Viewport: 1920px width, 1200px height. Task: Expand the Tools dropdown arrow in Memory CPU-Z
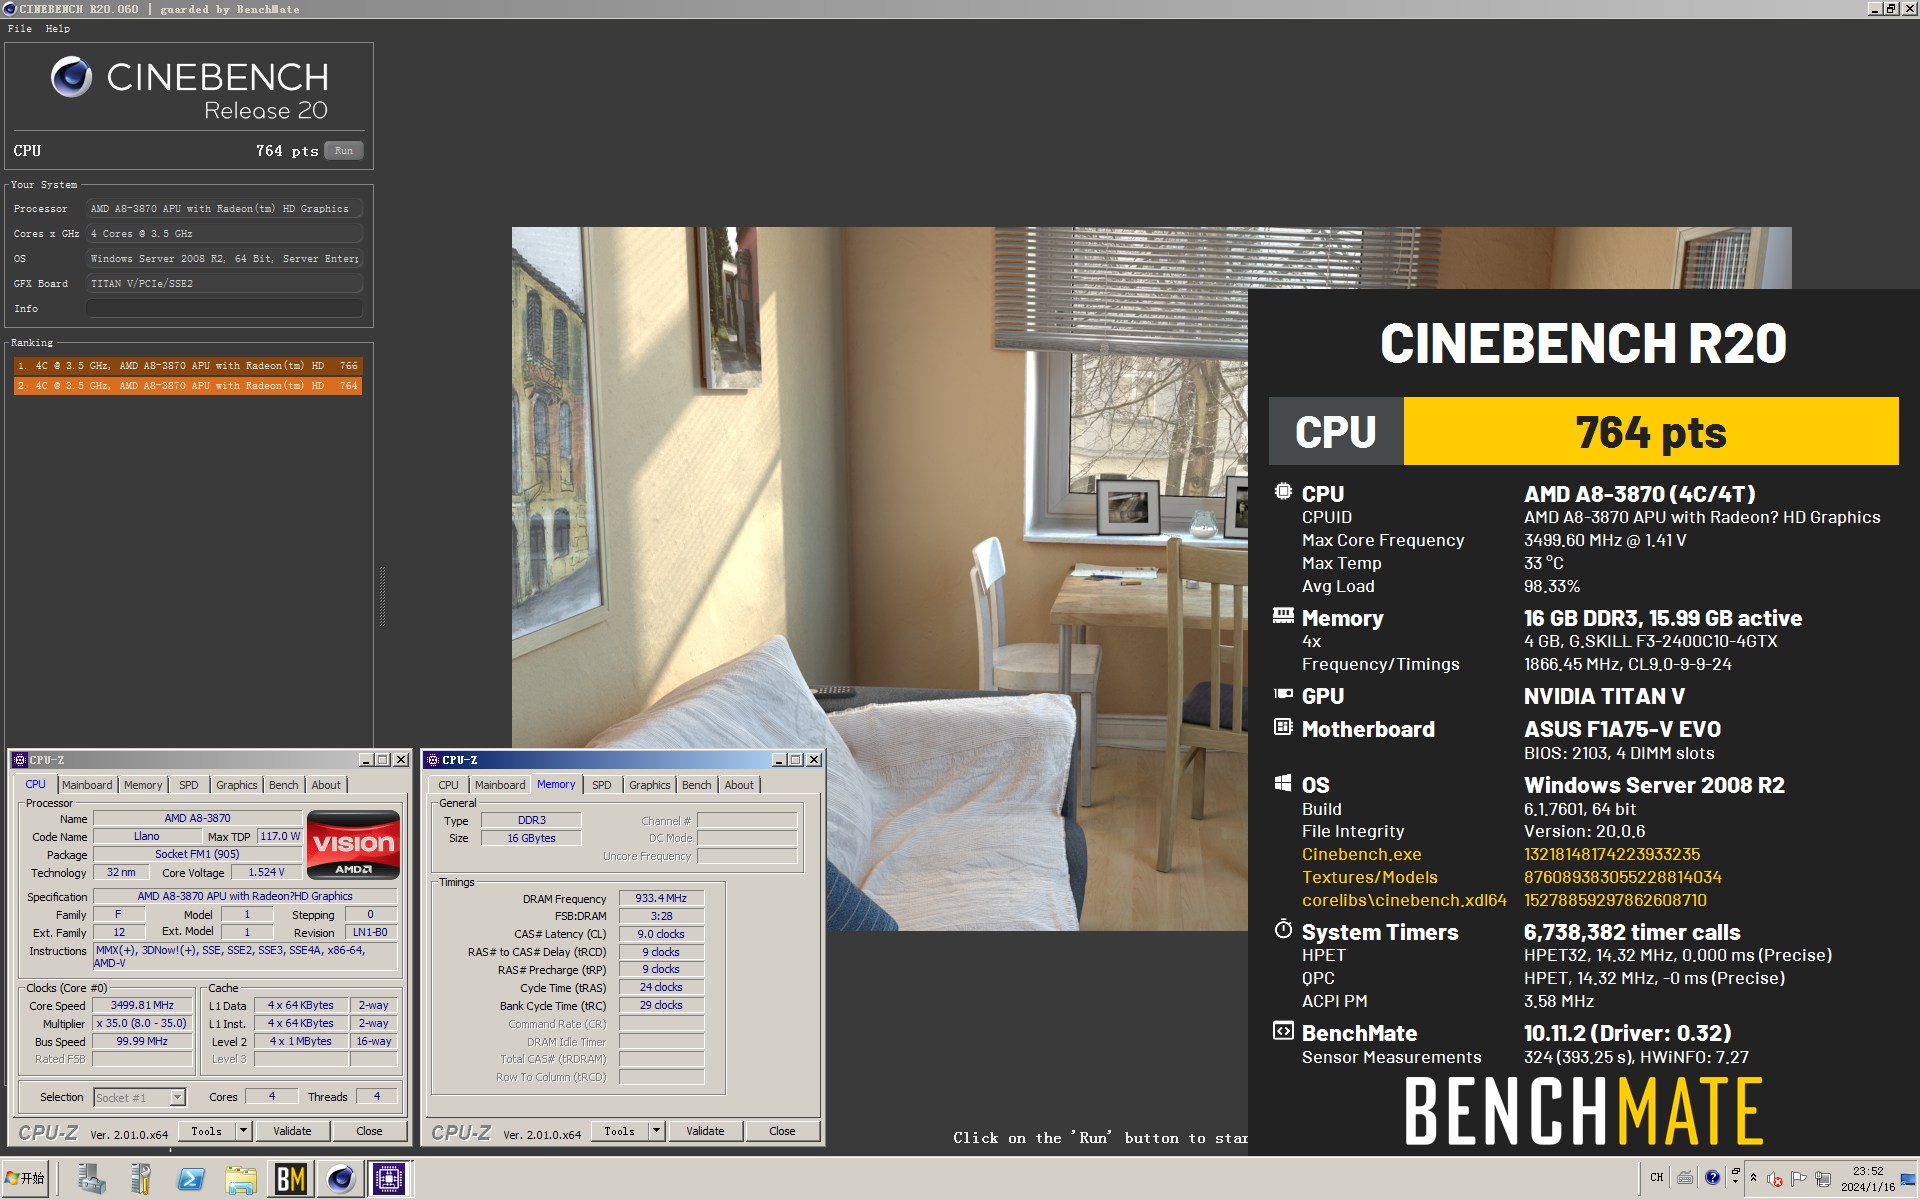pyautogui.click(x=656, y=1131)
